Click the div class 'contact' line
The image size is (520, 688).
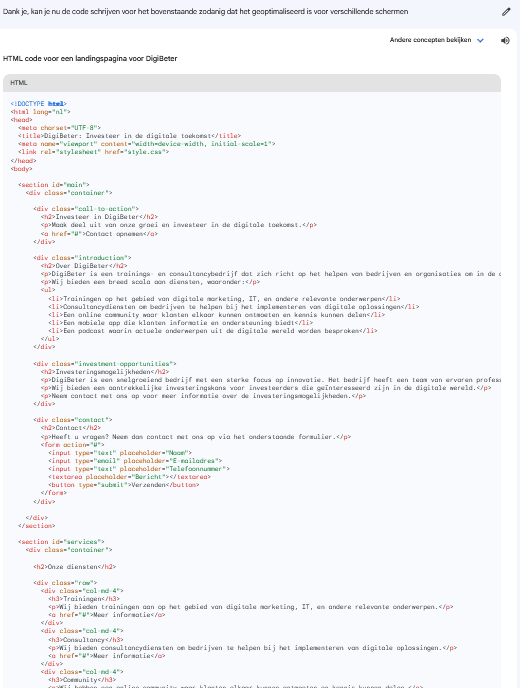73,420
